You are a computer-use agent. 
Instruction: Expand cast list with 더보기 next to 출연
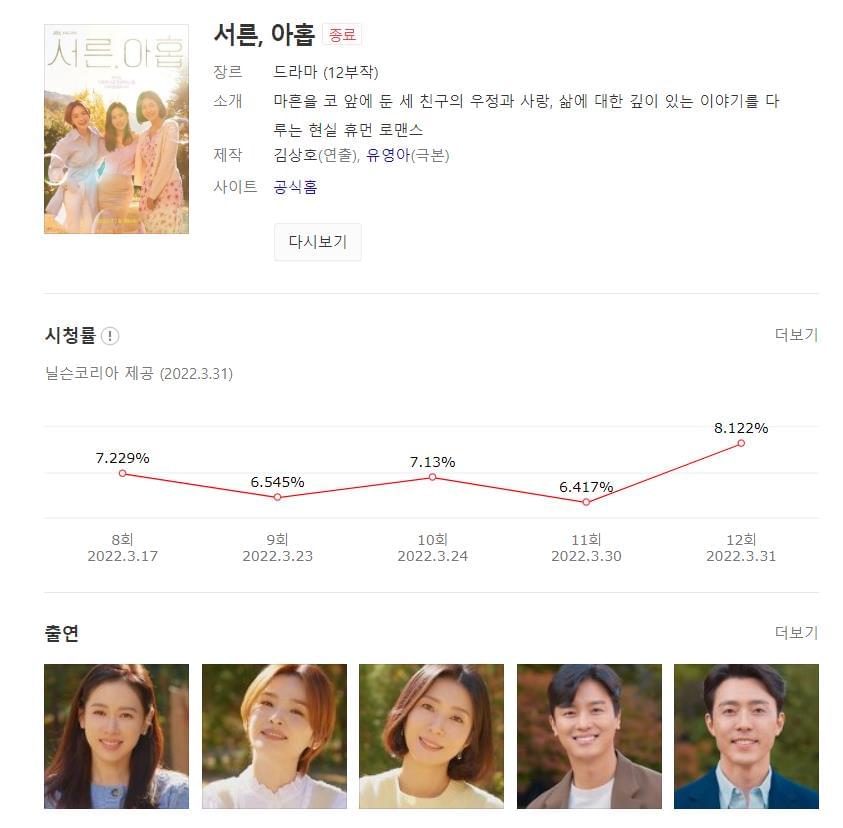796,633
